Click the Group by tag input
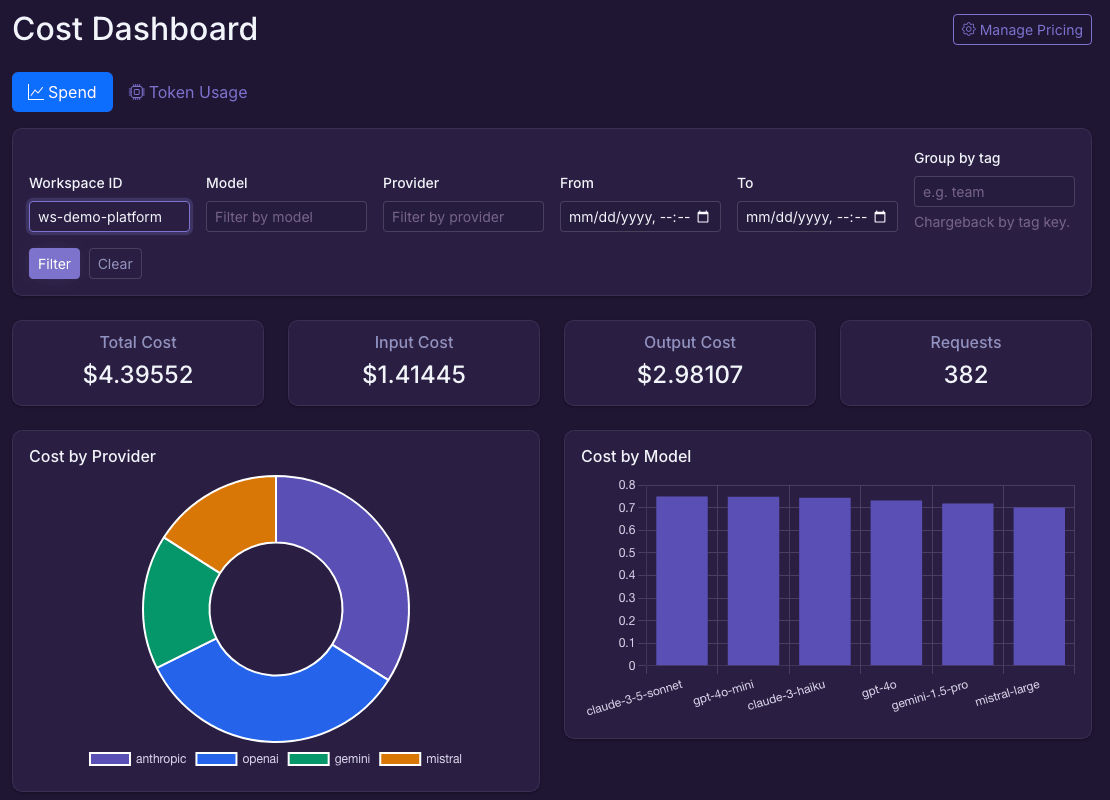 coord(994,192)
